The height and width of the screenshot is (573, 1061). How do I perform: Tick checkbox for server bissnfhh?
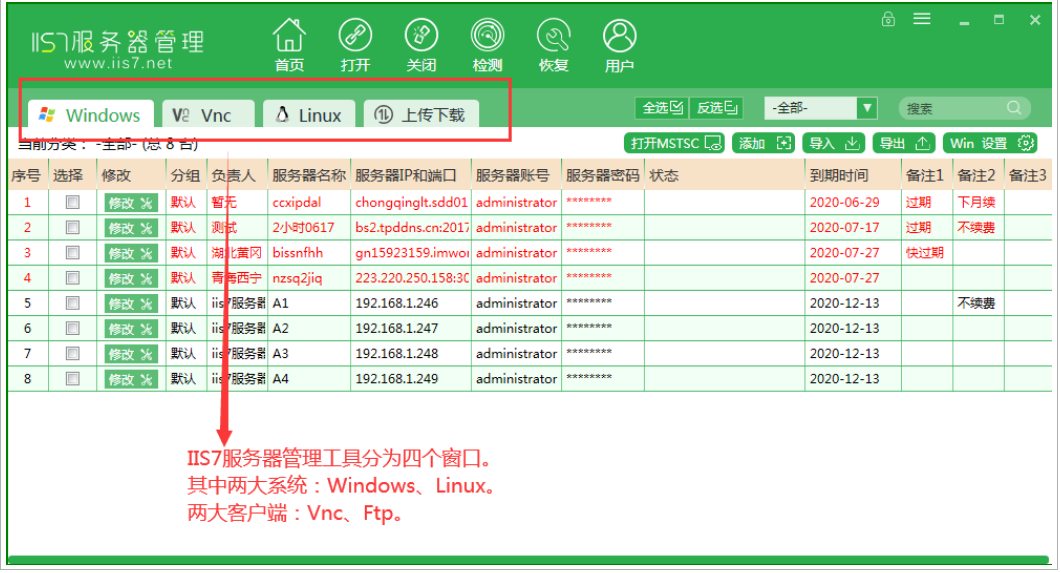pyautogui.click(x=72, y=252)
